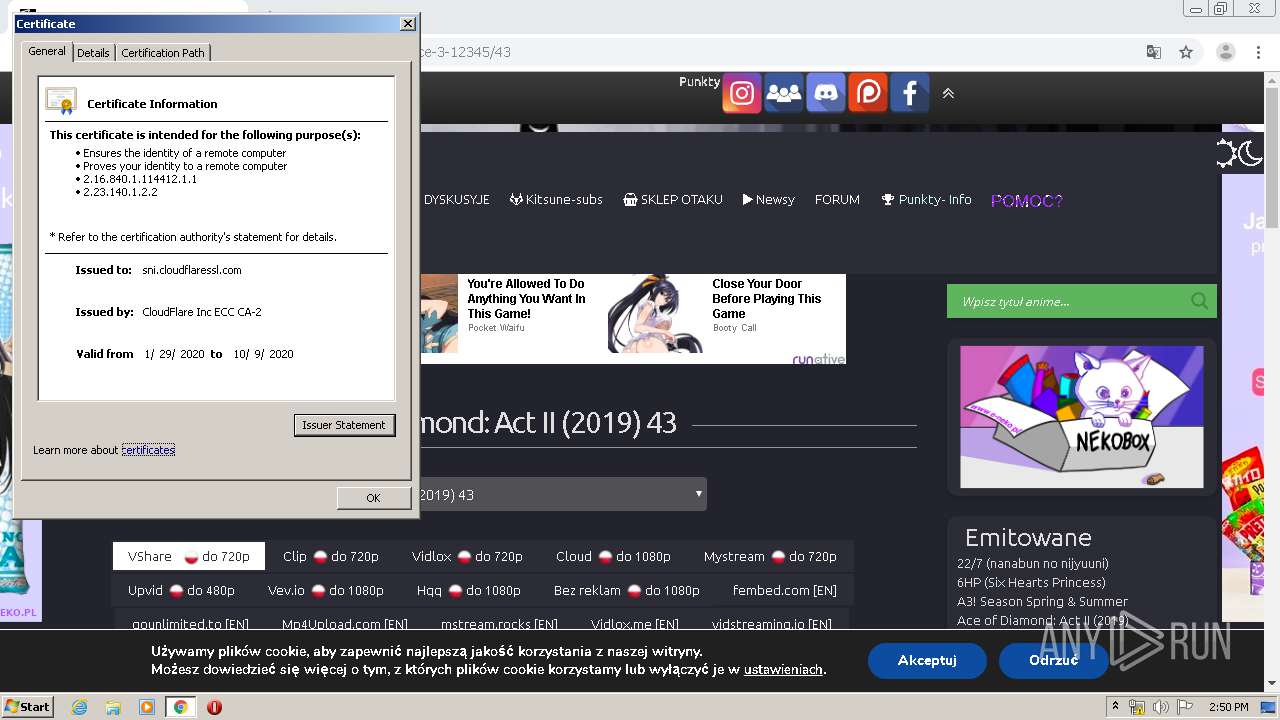Click the taskbar clock showing 2:50 PM
The image size is (1280, 720).
[x=1228, y=707]
